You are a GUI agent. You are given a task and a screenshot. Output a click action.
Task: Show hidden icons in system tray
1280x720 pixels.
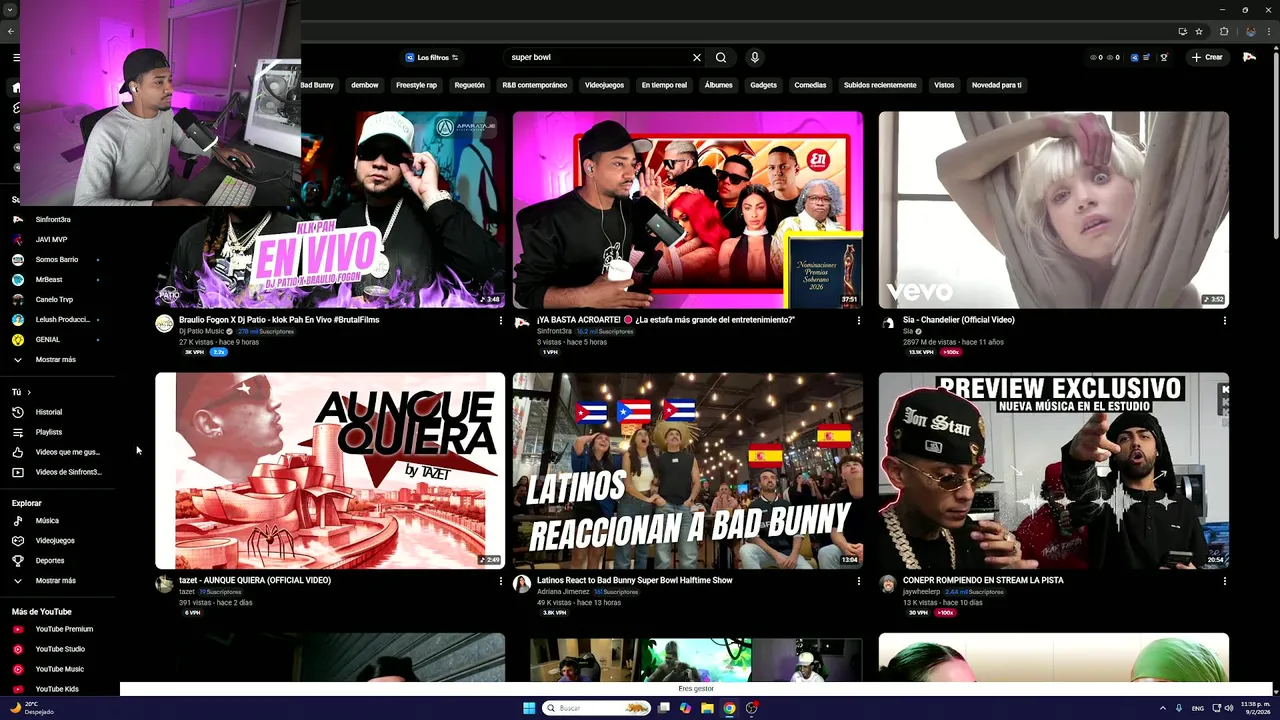point(1162,708)
